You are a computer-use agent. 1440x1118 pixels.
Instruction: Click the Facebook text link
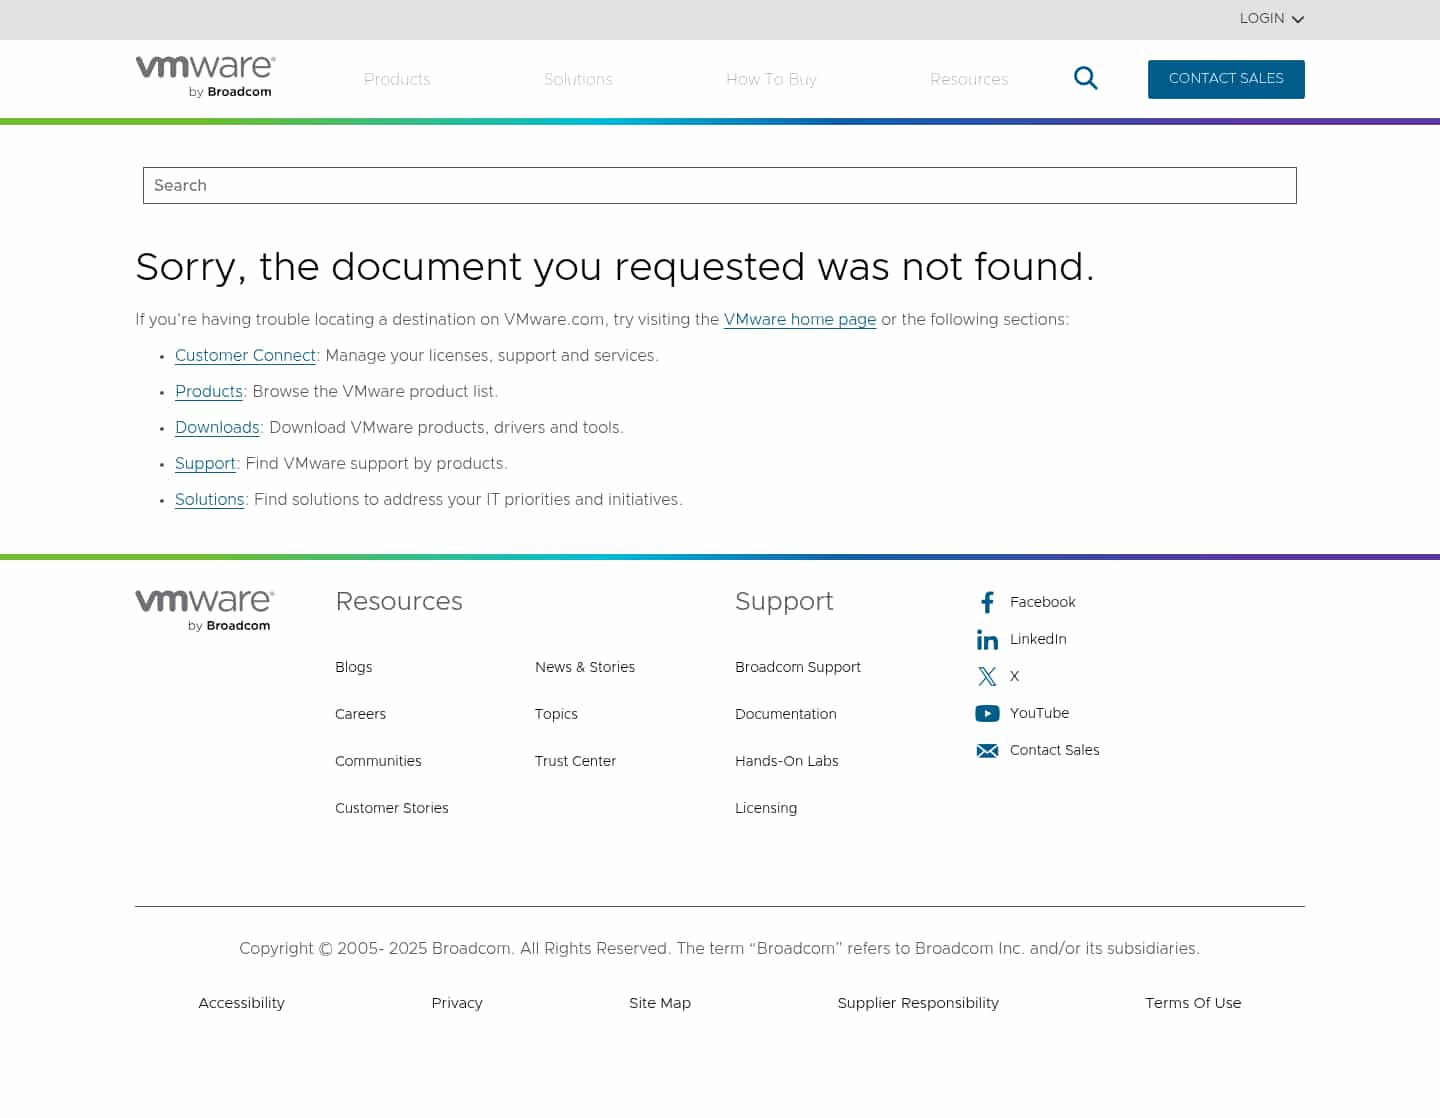pyautogui.click(x=1043, y=602)
